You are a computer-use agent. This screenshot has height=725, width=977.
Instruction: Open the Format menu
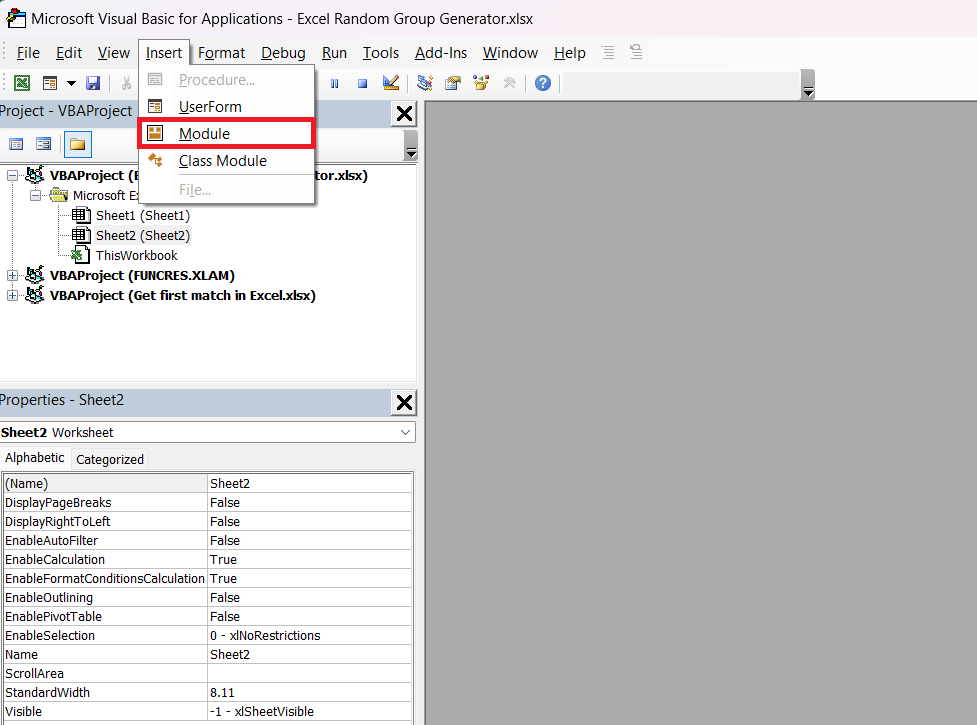click(221, 53)
